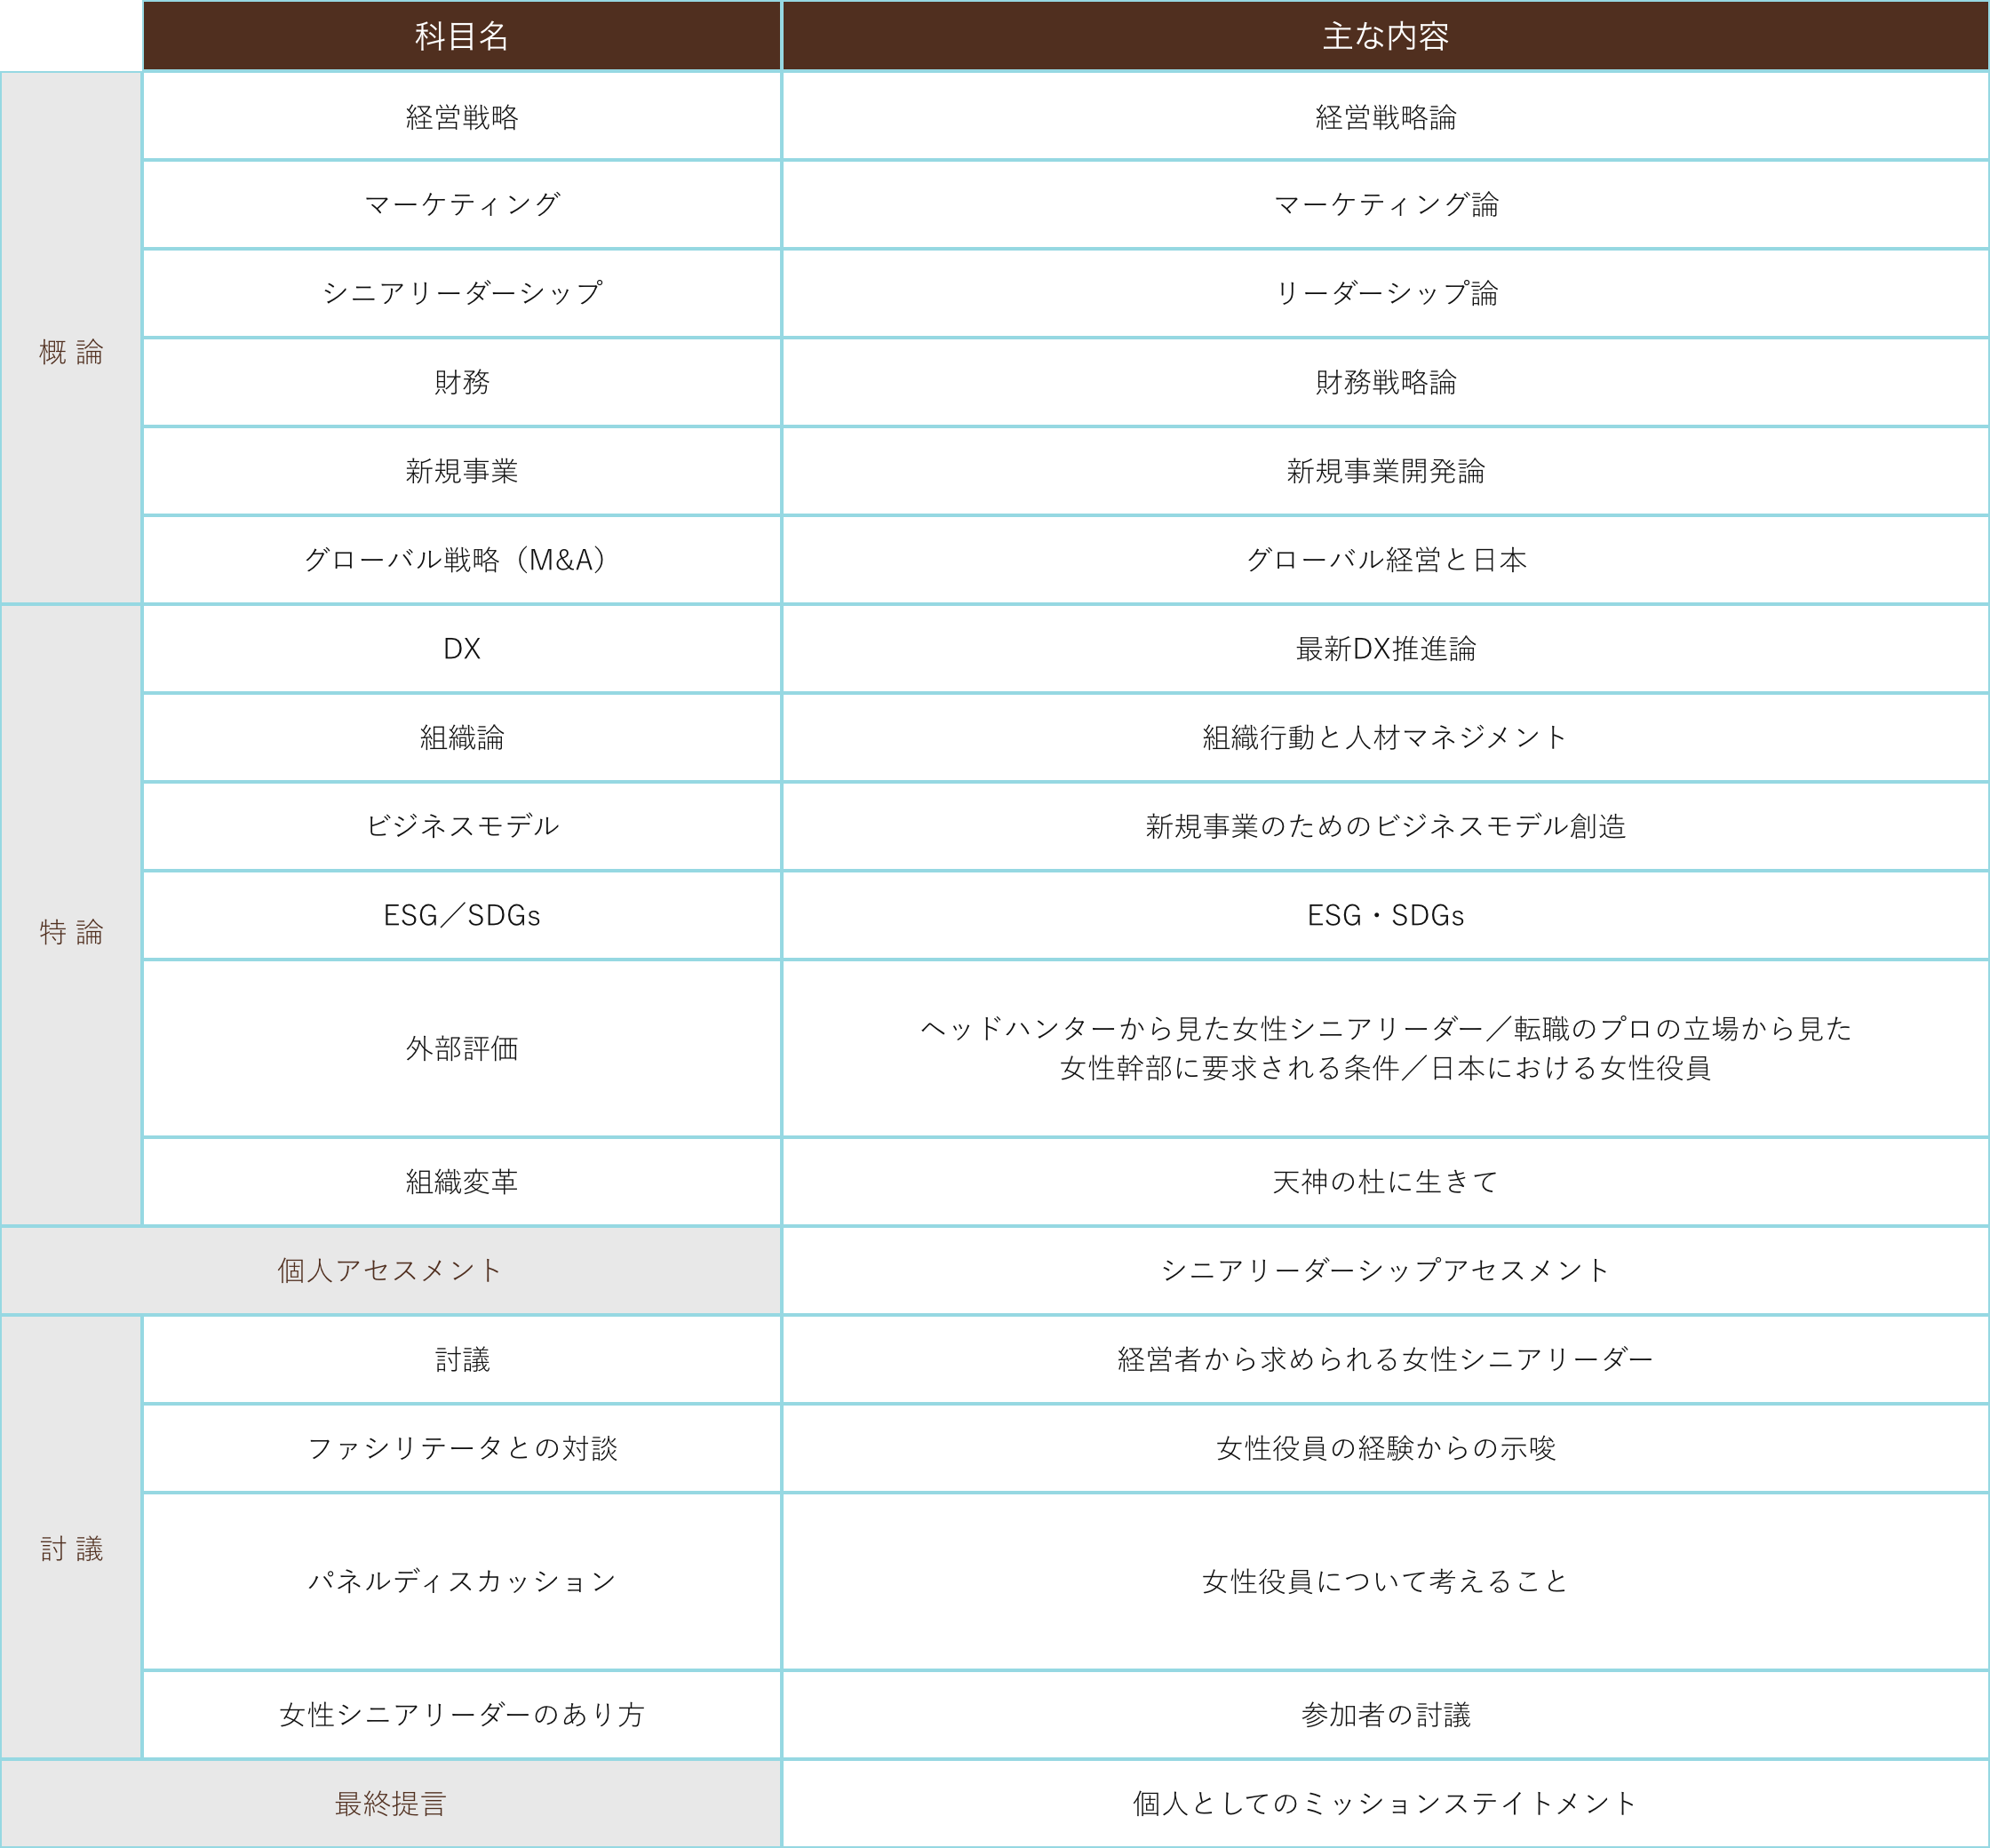Click the 経営戦略 subject cell
The width and height of the screenshot is (1990, 1848).
coord(461,117)
